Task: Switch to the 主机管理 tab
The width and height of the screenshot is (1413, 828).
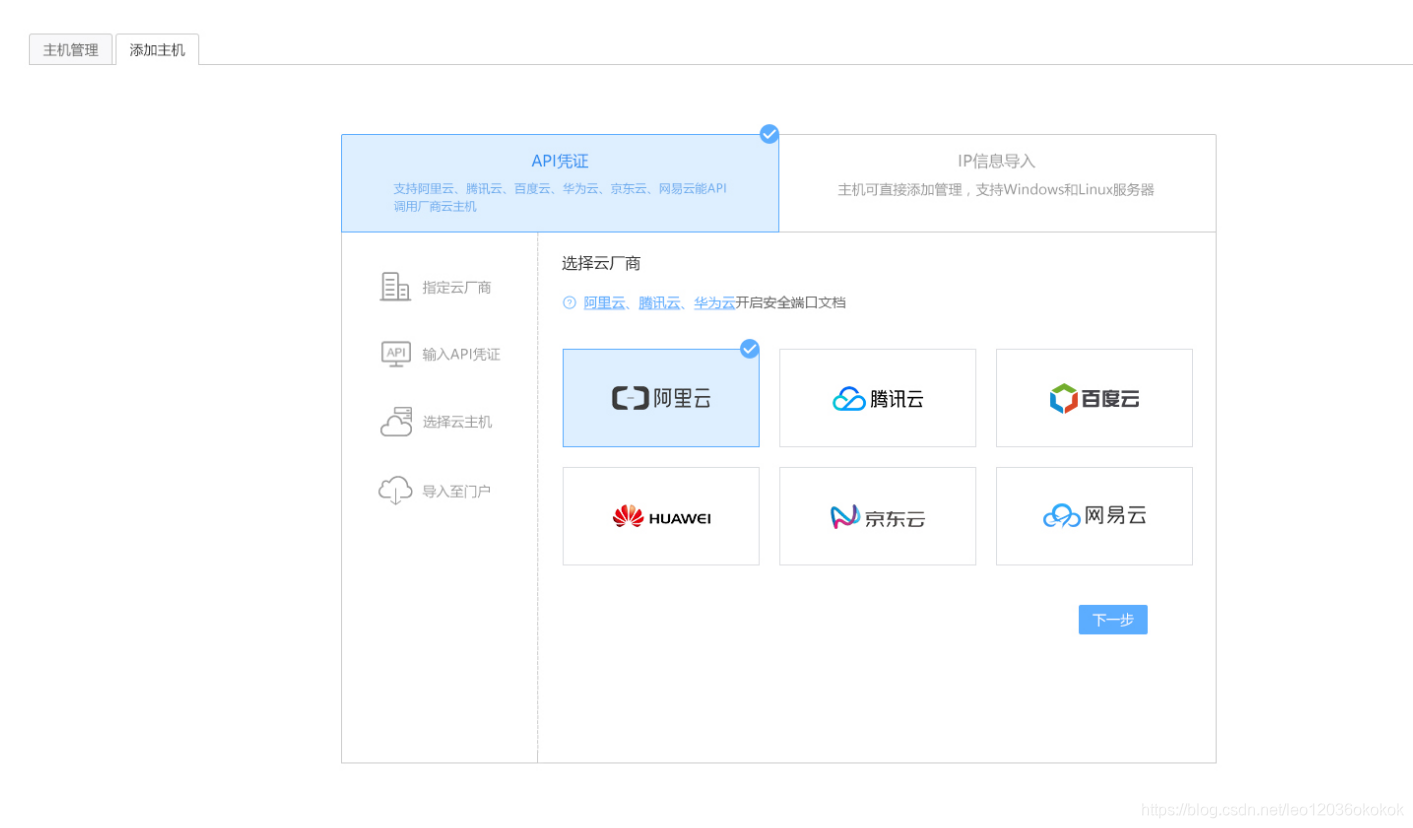Action: [x=71, y=49]
